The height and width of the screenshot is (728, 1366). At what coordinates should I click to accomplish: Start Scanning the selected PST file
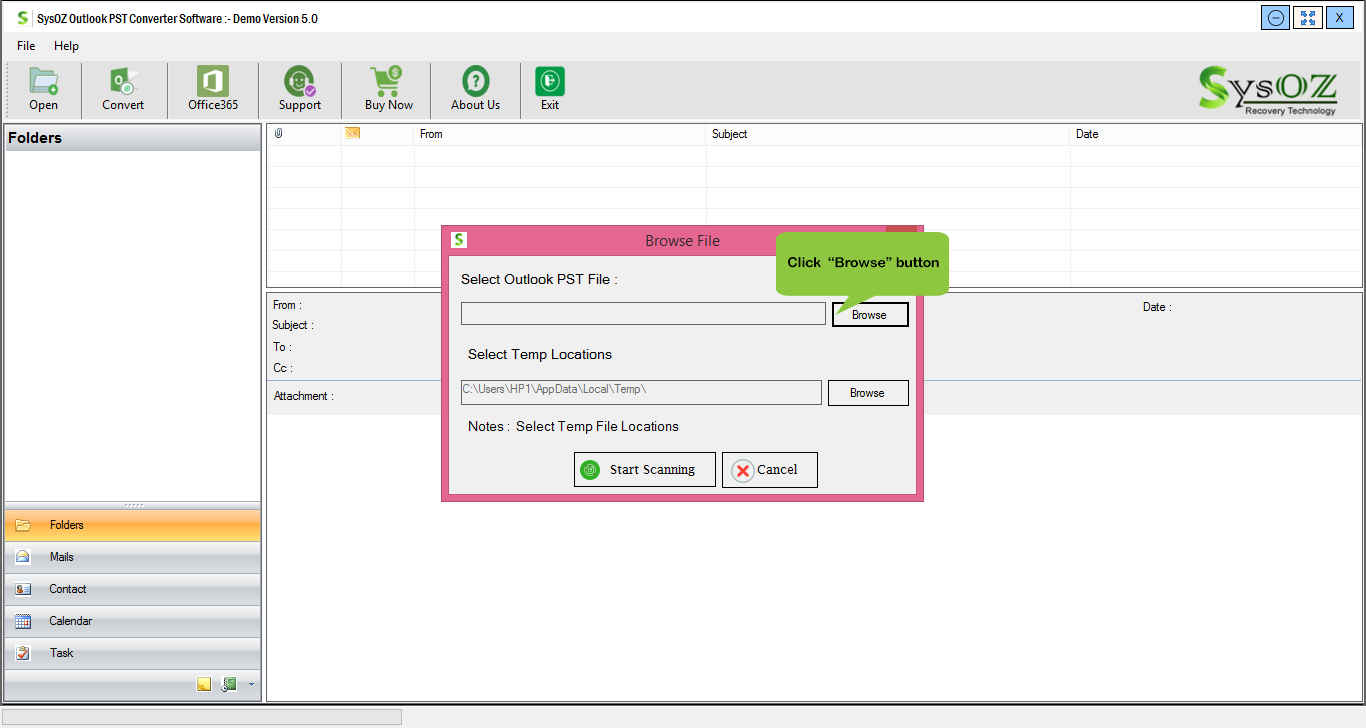tap(645, 470)
